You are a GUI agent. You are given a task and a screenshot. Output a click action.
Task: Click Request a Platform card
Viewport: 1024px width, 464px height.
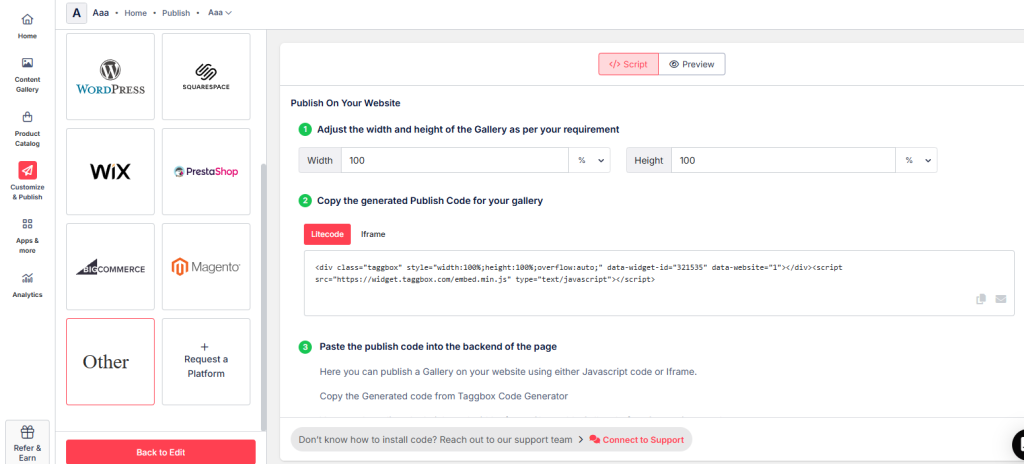coord(206,361)
